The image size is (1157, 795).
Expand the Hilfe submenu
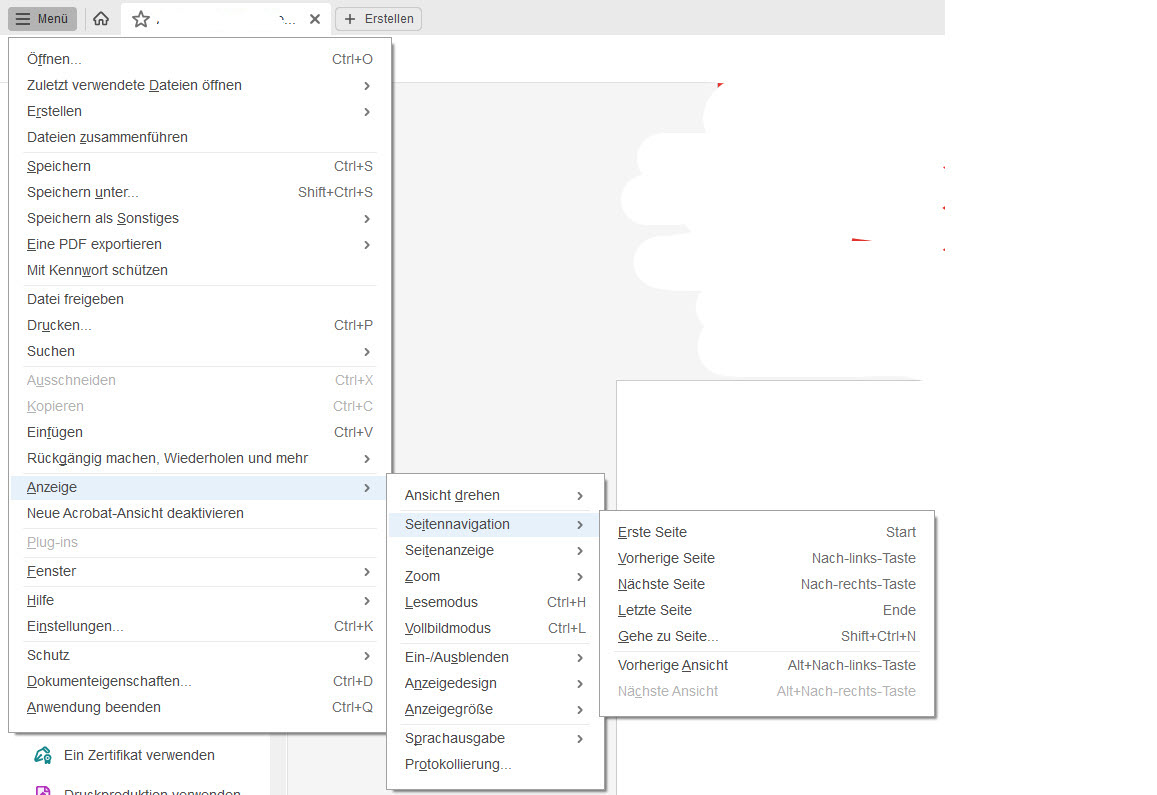(199, 600)
